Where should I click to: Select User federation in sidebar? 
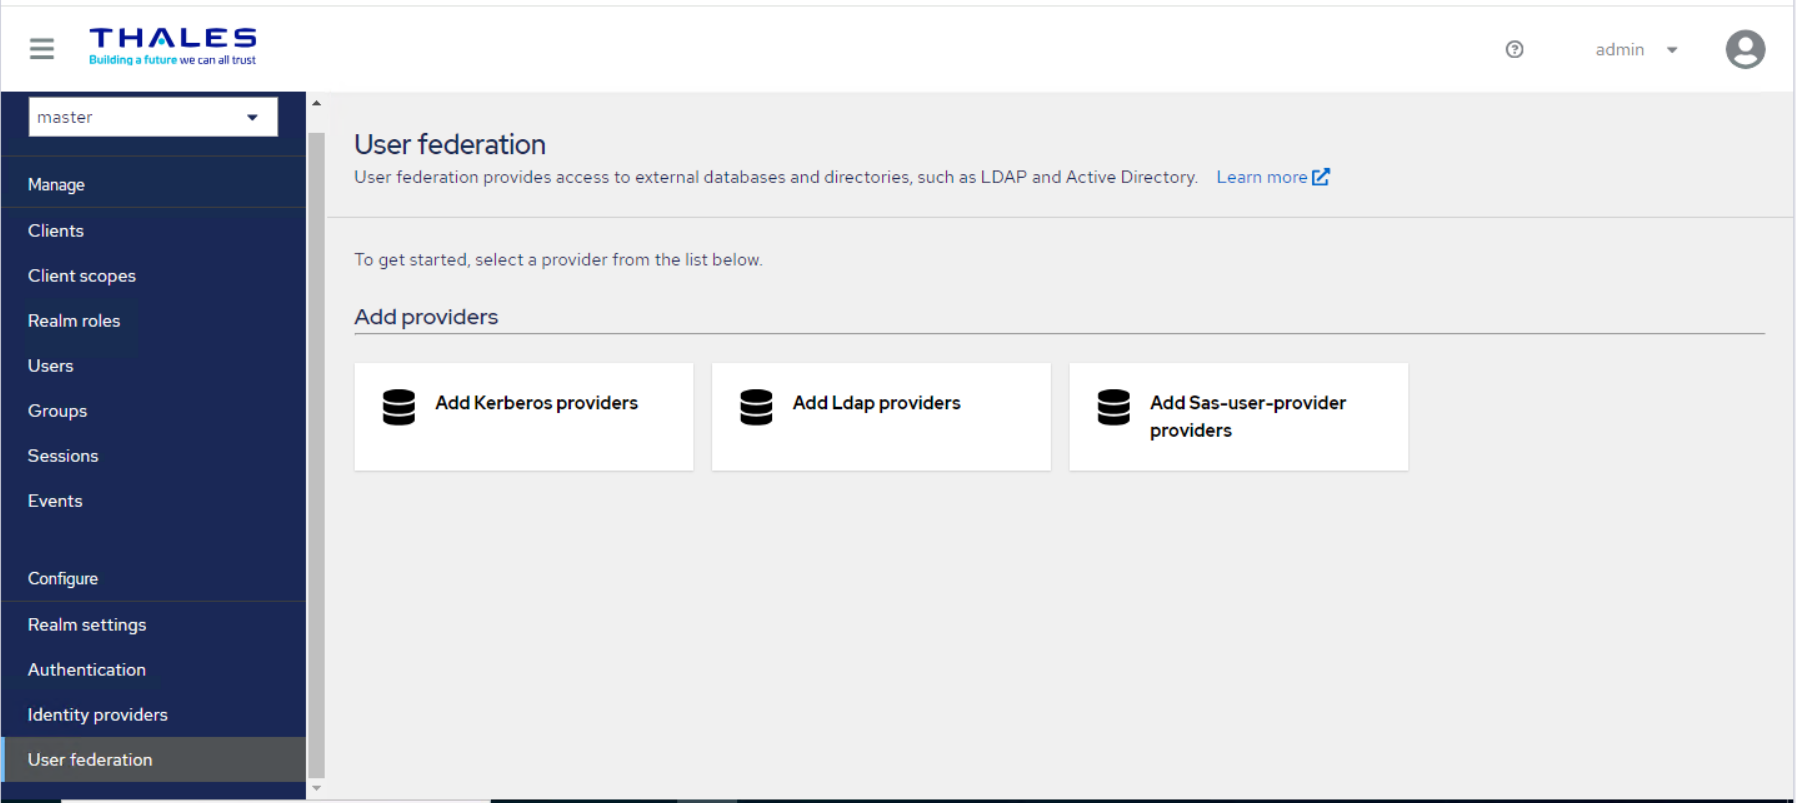click(x=153, y=760)
